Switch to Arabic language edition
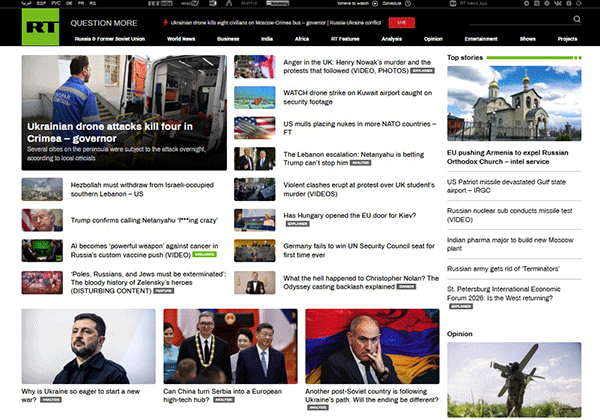600x420 pixels. 26,3
